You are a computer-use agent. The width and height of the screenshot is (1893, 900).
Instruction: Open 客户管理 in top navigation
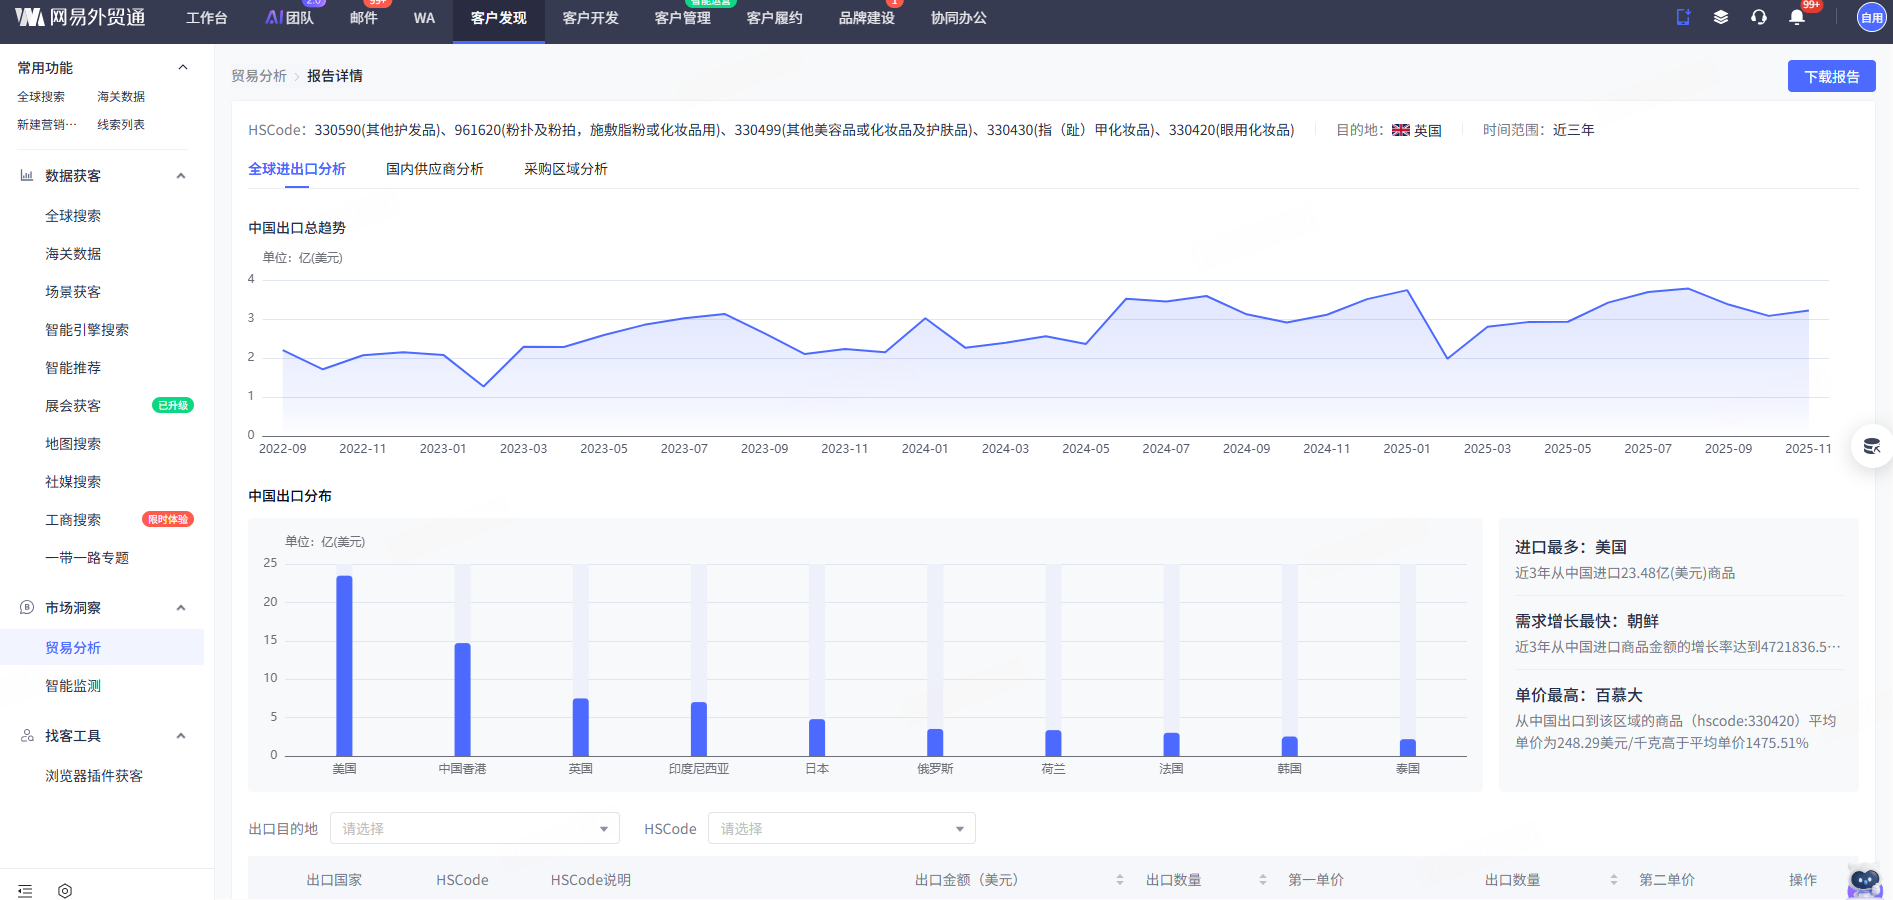tap(682, 18)
